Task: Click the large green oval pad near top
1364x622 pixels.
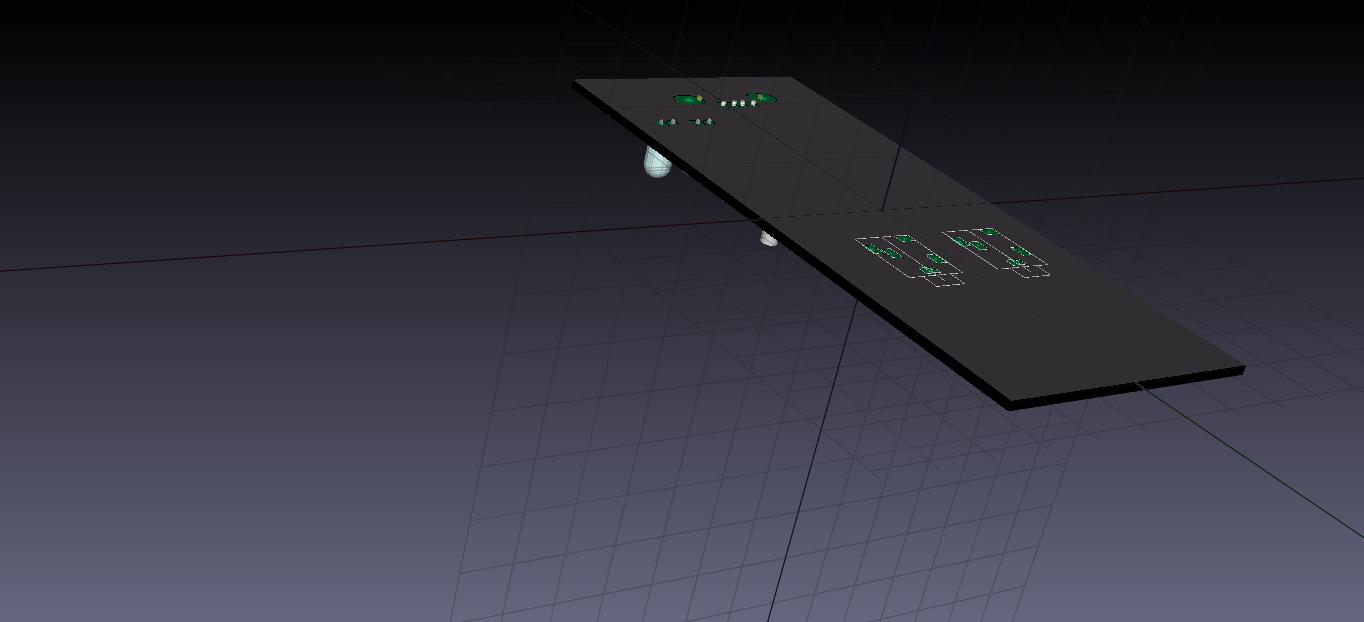Action: pos(687,99)
